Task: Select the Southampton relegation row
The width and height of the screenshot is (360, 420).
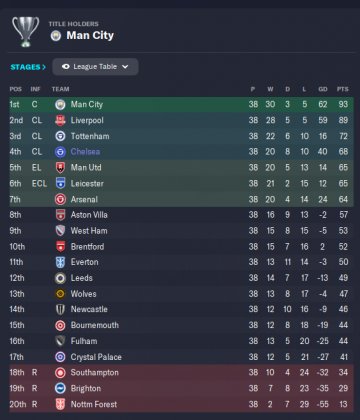Action: coord(181,372)
